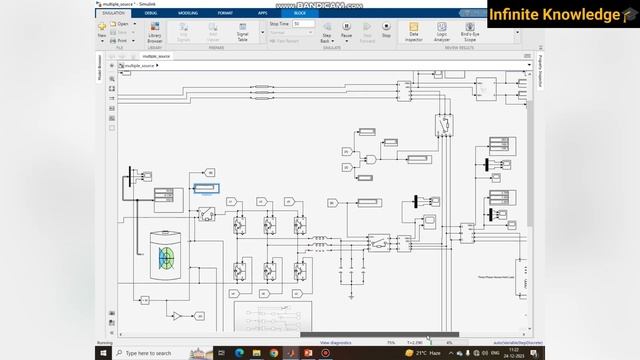Open Chrome from the taskbar
This screenshot has width=640, height=360.
[274, 353]
